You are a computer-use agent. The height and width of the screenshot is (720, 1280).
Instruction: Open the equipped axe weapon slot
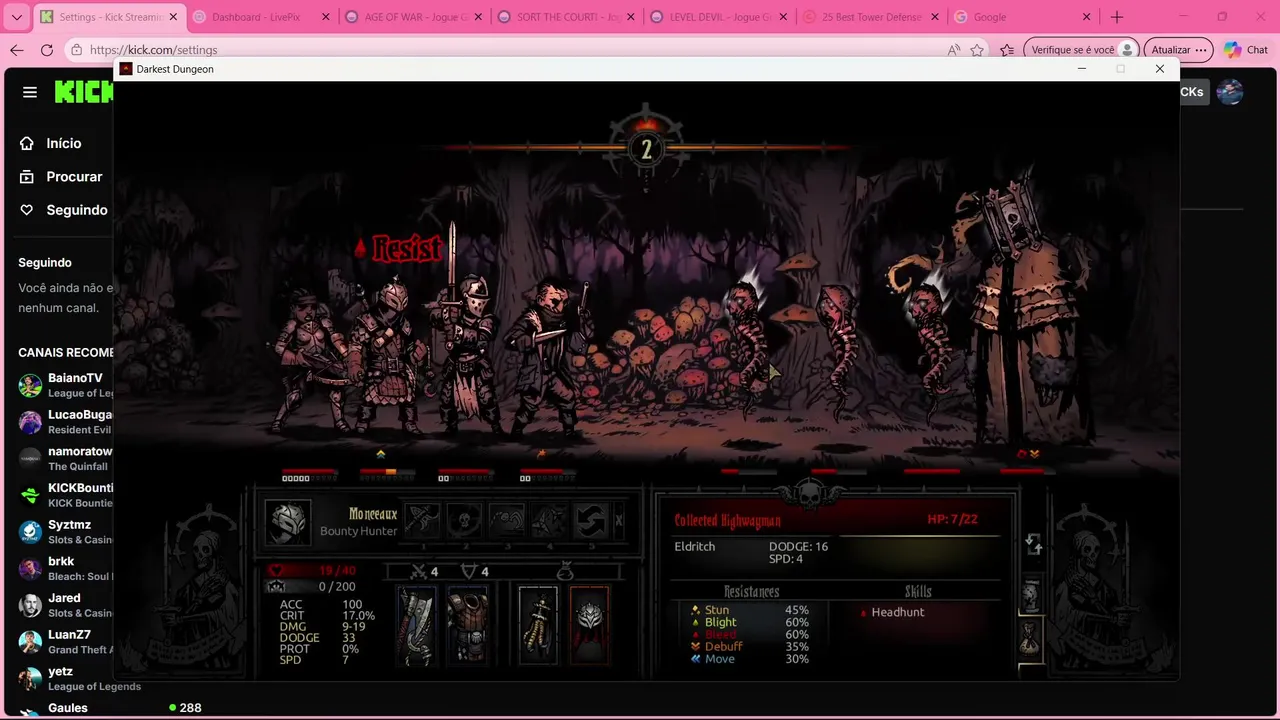coord(416,625)
